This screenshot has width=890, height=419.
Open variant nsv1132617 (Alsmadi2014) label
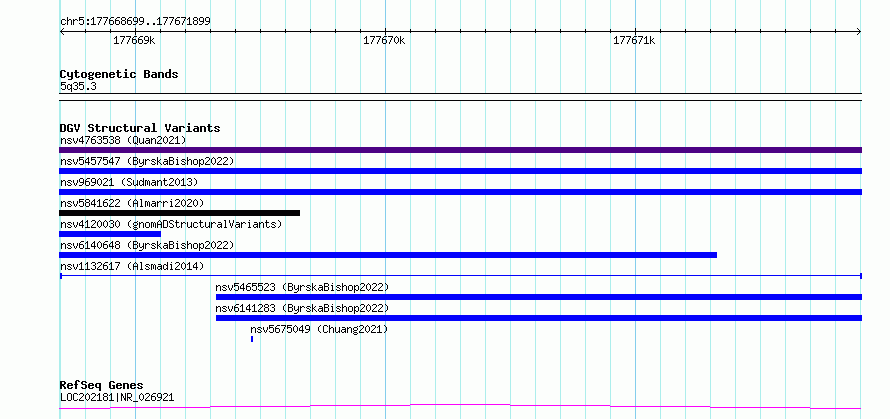(x=132, y=266)
